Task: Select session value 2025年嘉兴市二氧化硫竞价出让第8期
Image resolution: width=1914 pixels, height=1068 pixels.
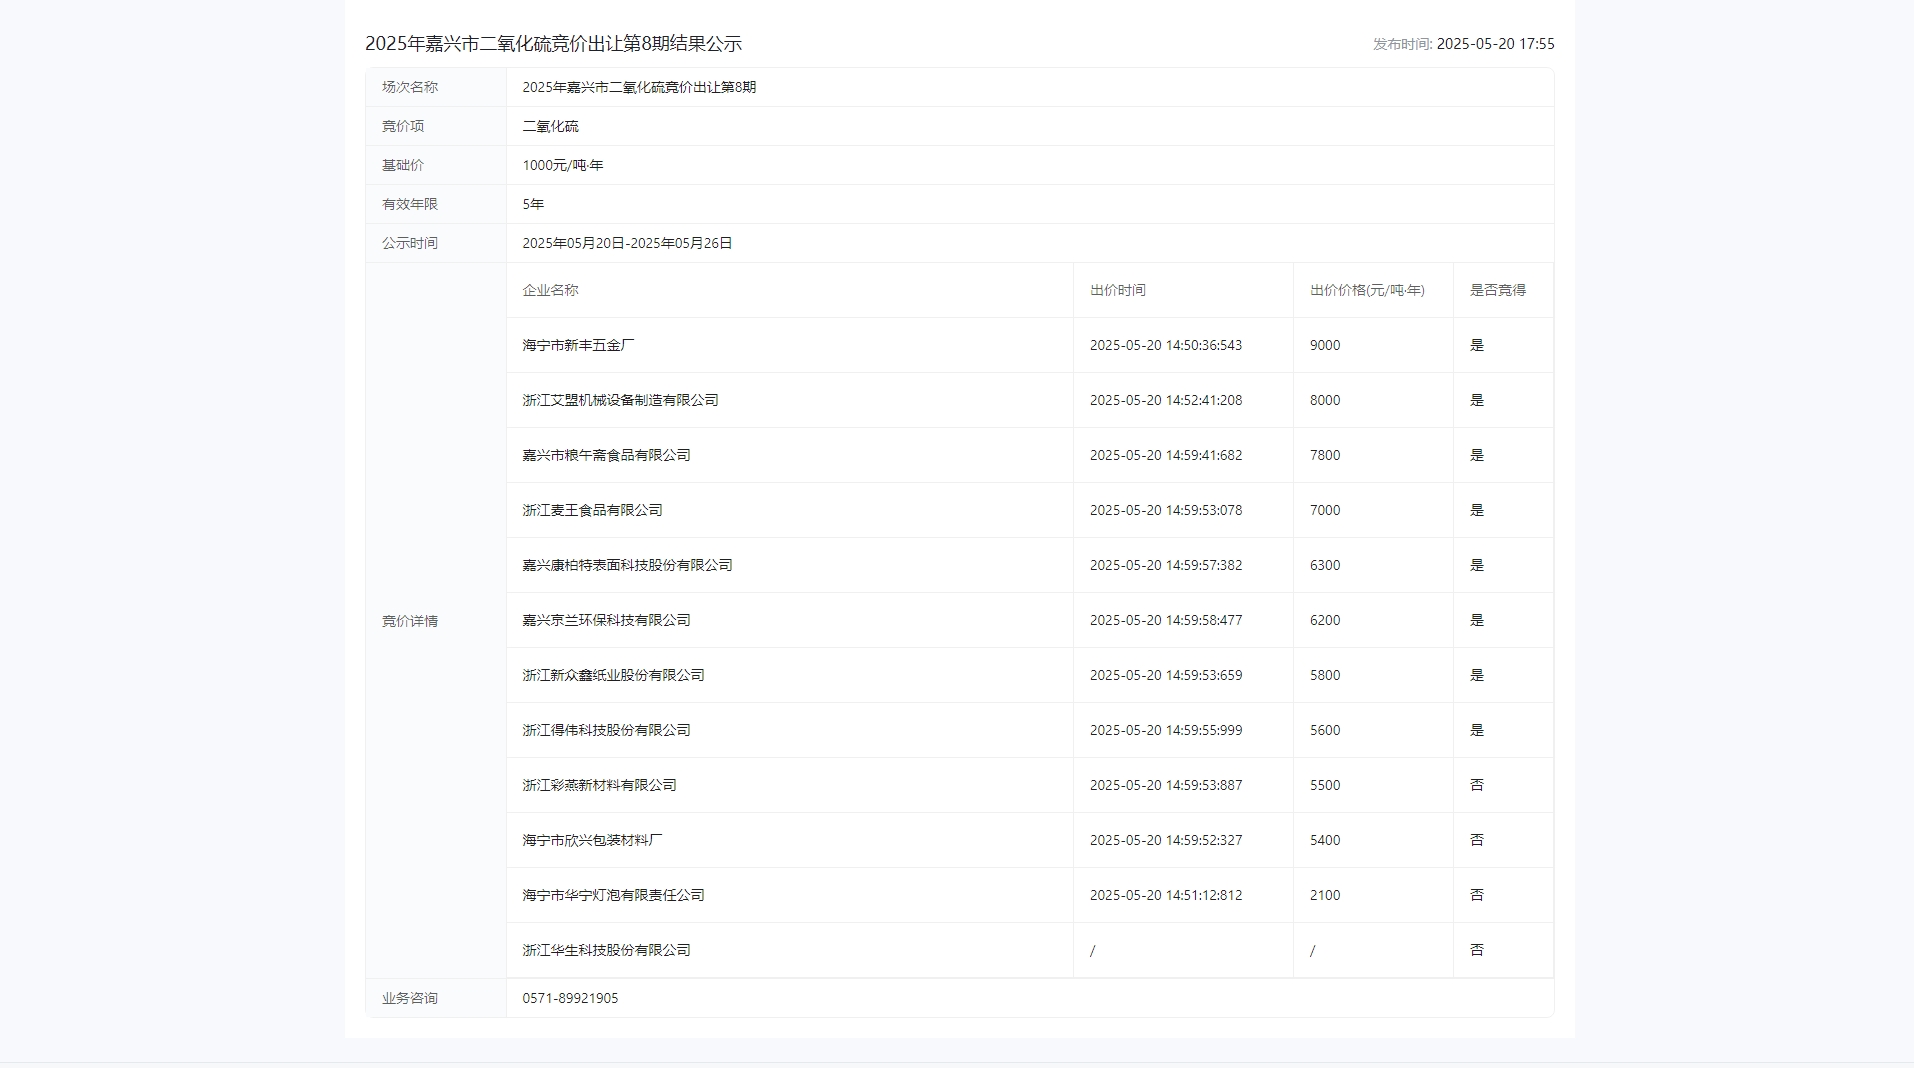Action: (639, 87)
